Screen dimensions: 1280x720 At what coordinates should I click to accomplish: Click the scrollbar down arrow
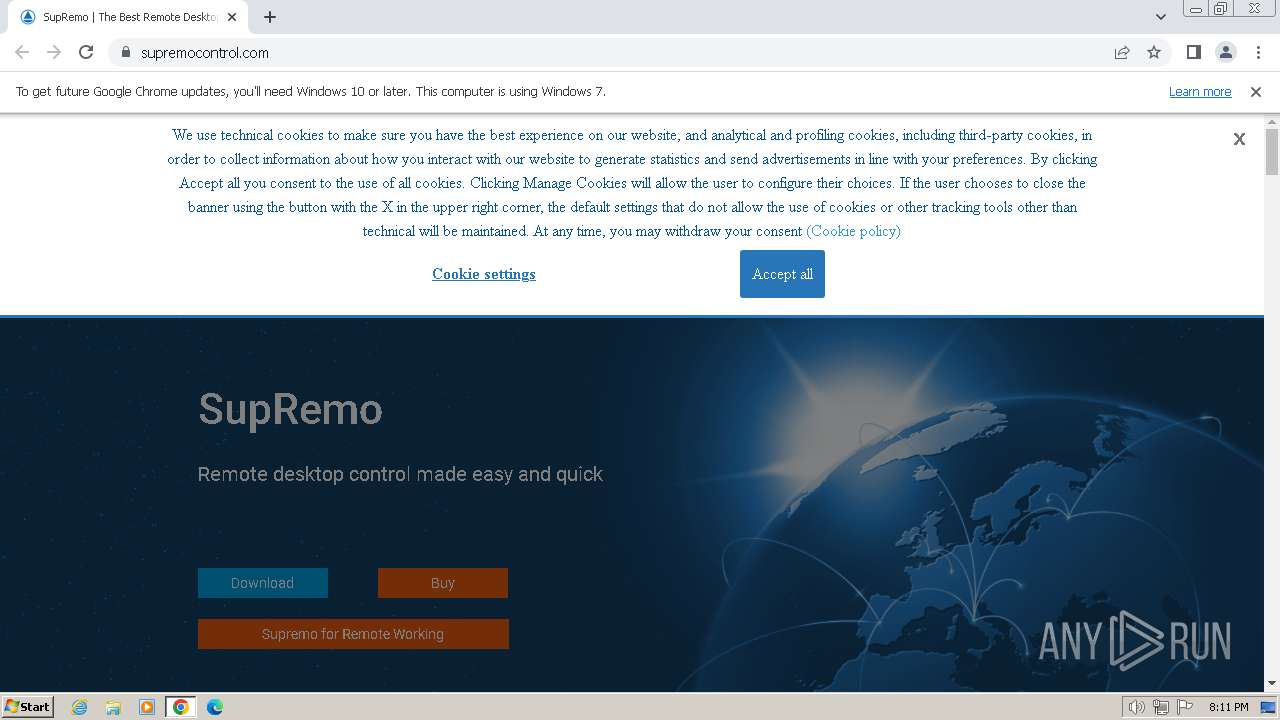[x=1272, y=684]
